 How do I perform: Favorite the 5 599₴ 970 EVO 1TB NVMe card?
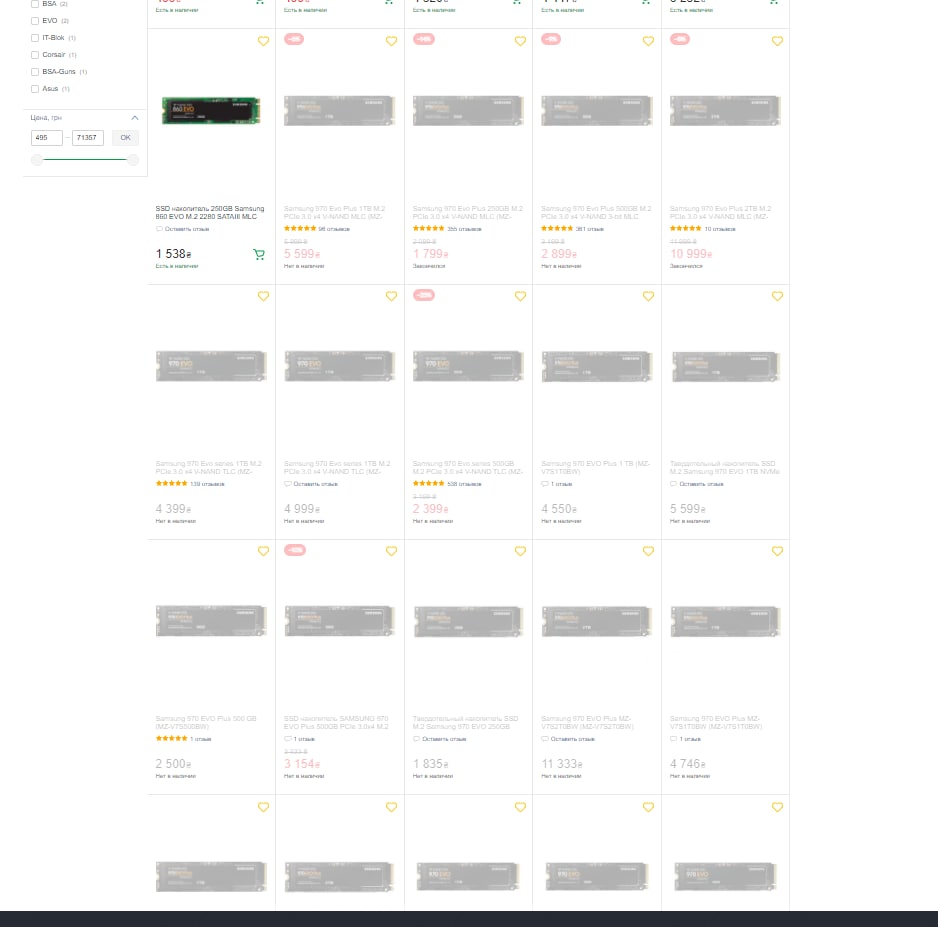click(777, 296)
